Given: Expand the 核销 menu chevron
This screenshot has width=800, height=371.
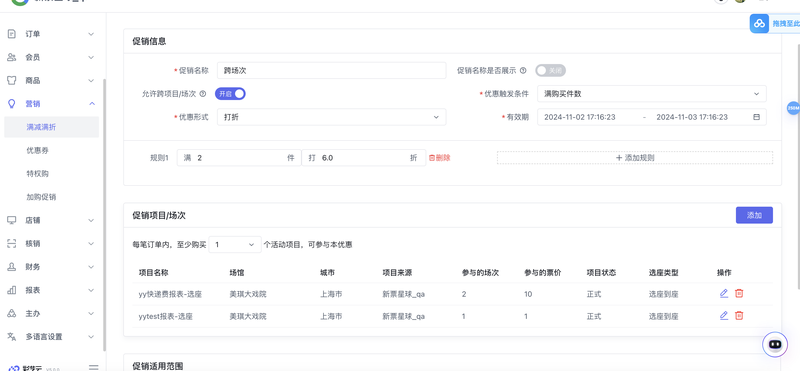Looking at the screenshot, I should click(x=91, y=243).
